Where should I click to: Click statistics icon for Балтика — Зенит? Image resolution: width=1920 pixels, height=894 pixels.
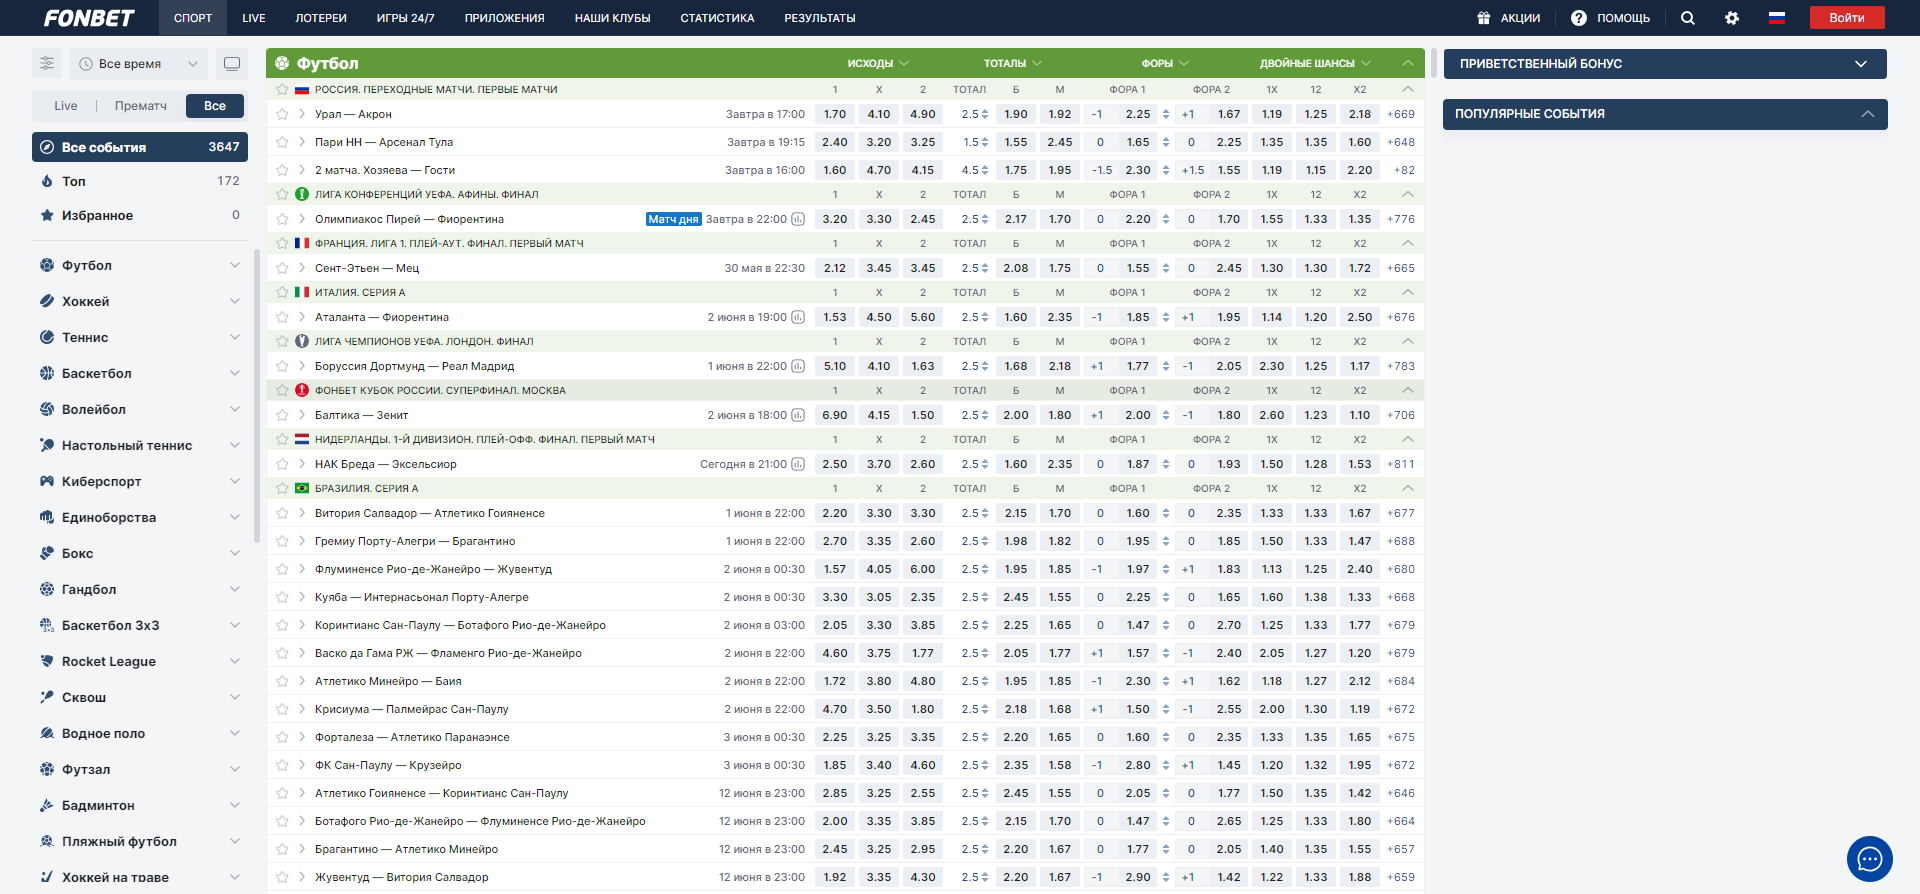pos(798,415)
